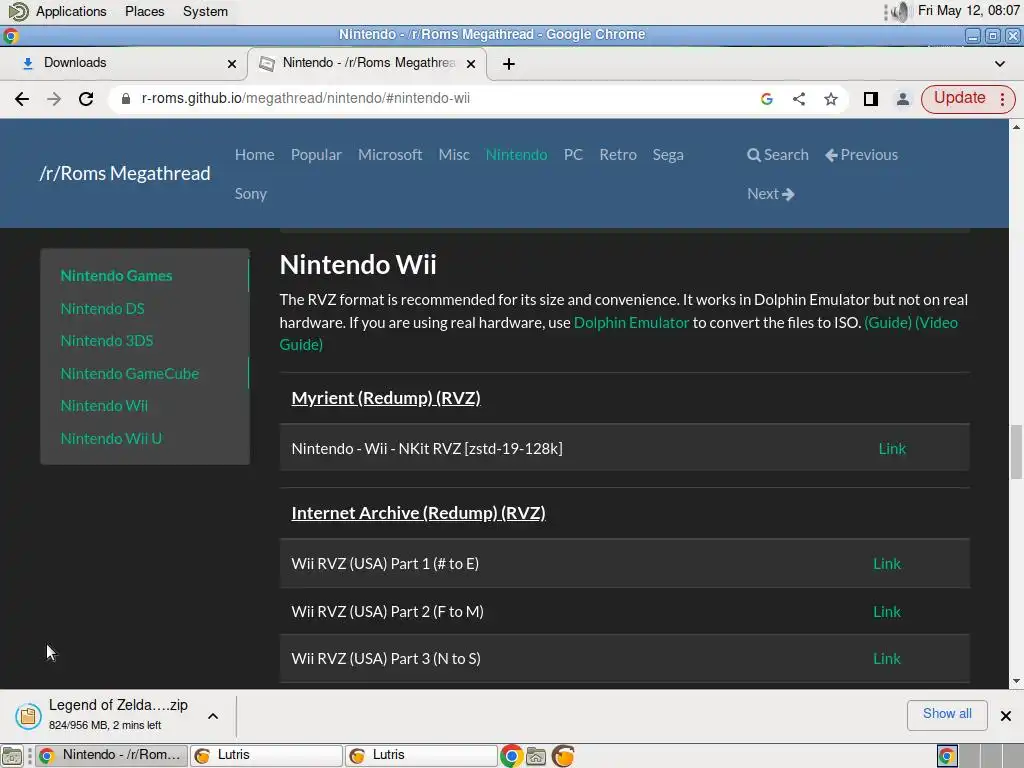1024x768 pixels.
Task: Jump to Nintendo Wii U in sidebar
Action: [111, 438]
